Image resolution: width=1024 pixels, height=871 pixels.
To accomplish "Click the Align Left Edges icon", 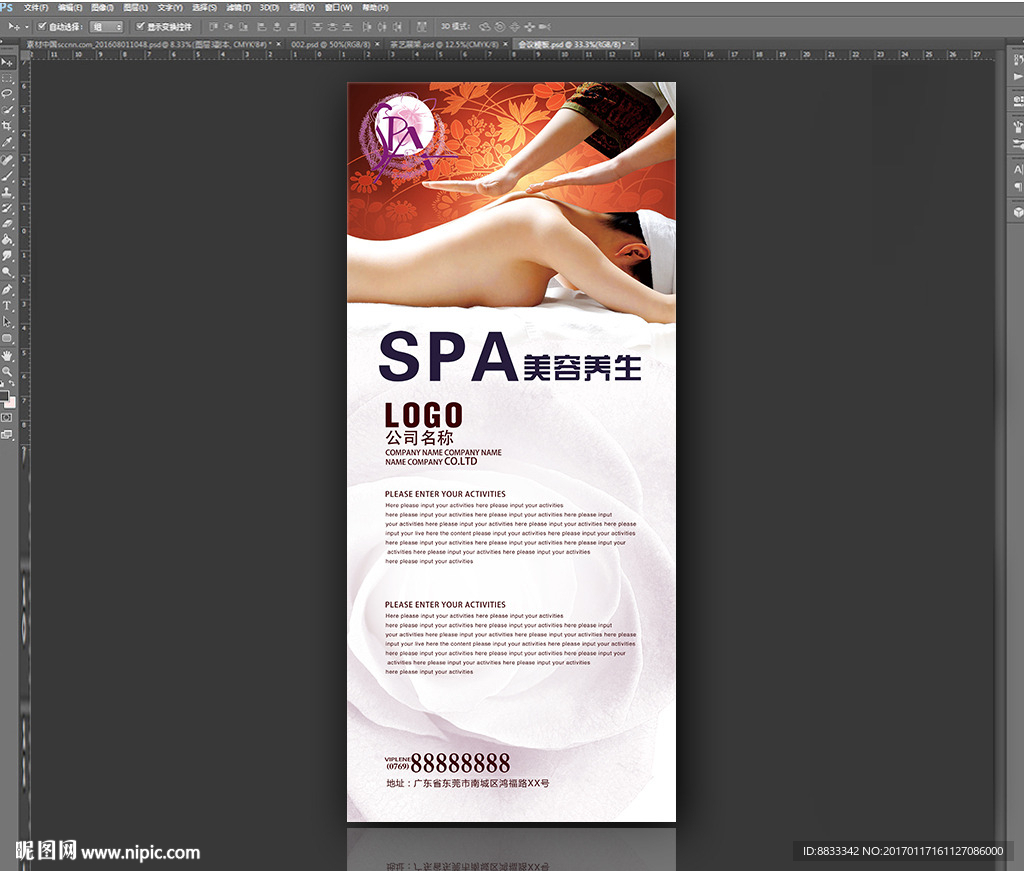I will (x=262, y=27).
